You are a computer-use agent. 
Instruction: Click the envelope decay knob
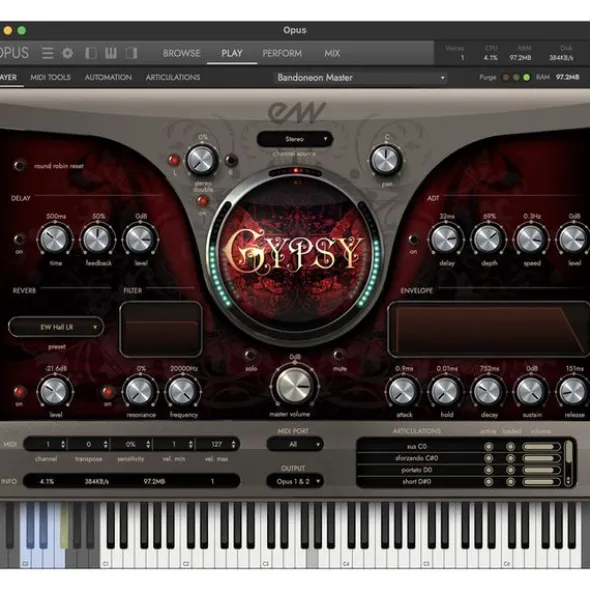(489, 391)
